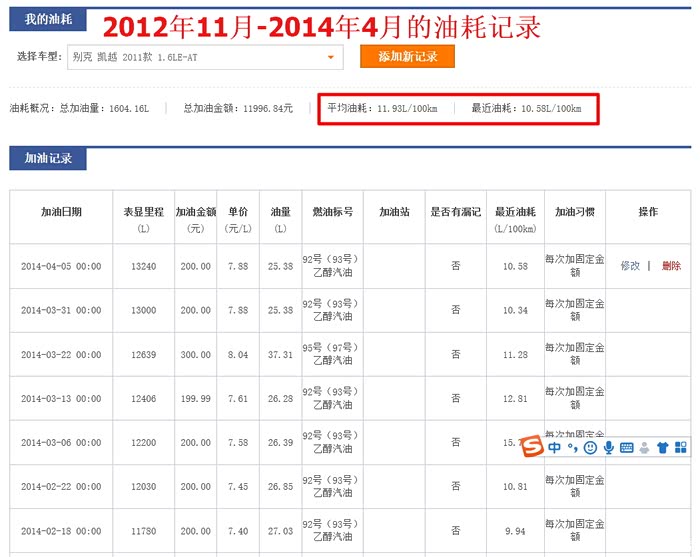Click unit price 7.45
Screen dimensions: 700x557
click(x=238, y=486)
